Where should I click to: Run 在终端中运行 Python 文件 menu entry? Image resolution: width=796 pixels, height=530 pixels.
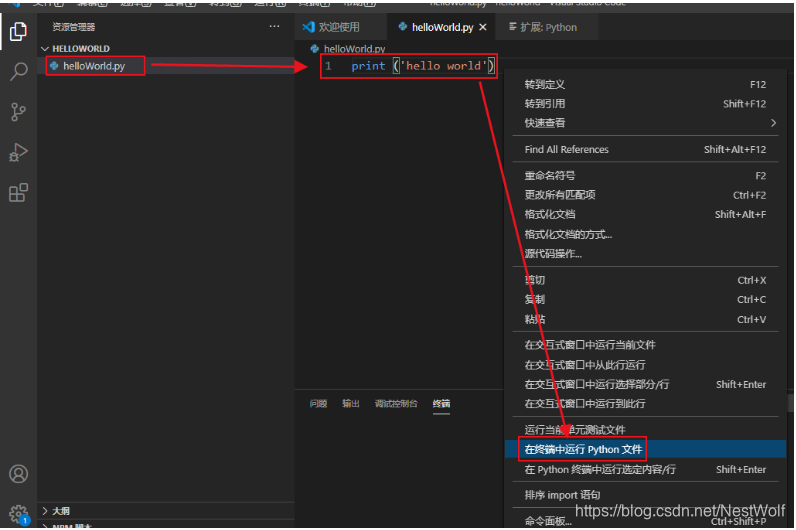[645, 449]
